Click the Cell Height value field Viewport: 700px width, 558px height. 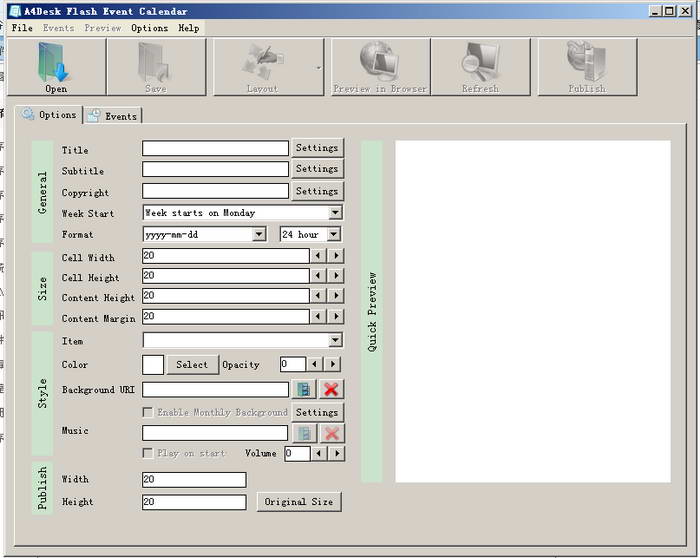click(225, 275)
